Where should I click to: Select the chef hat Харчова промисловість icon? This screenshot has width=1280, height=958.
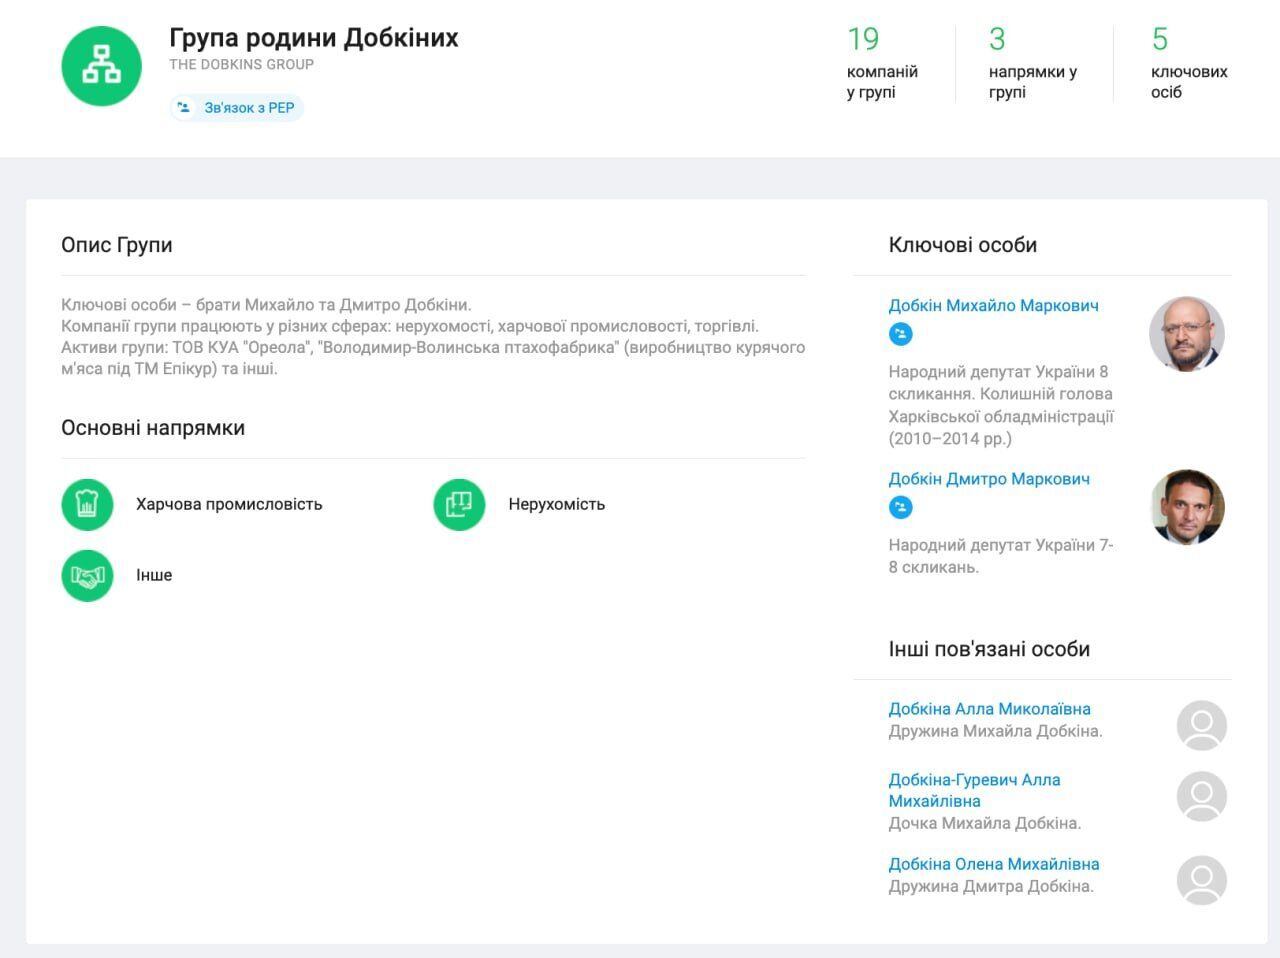[87, 504]
